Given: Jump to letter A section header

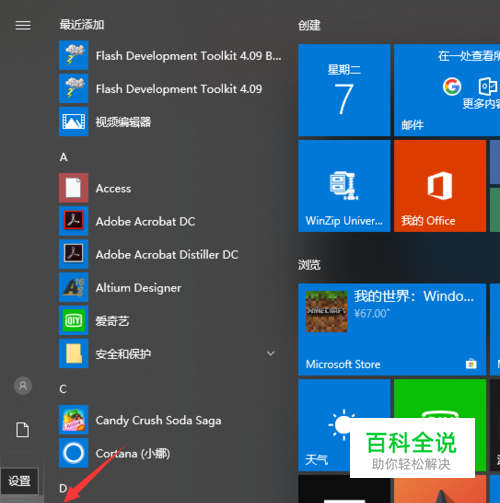Looking at the screenshot, I should [64, 157].
